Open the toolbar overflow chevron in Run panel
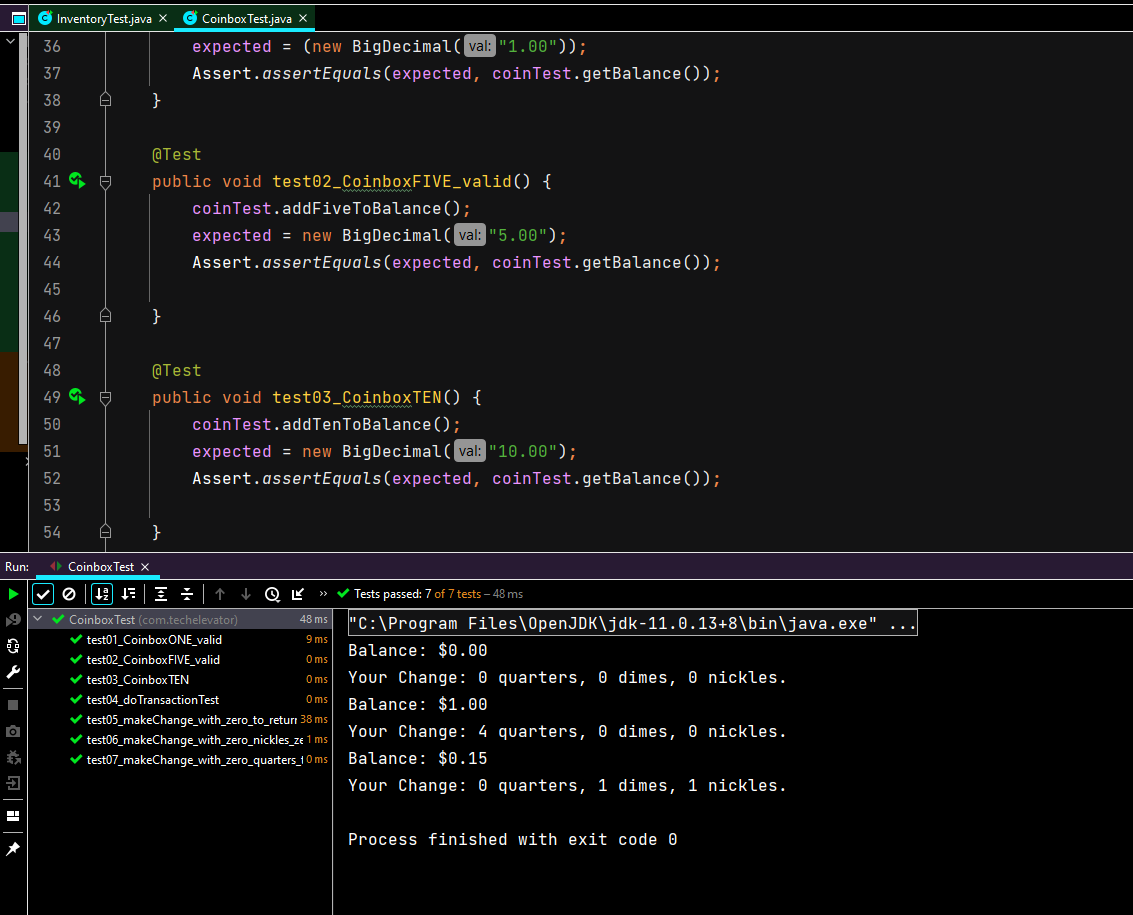Screen dimensions: 1133x915 (x=322, y=593)
